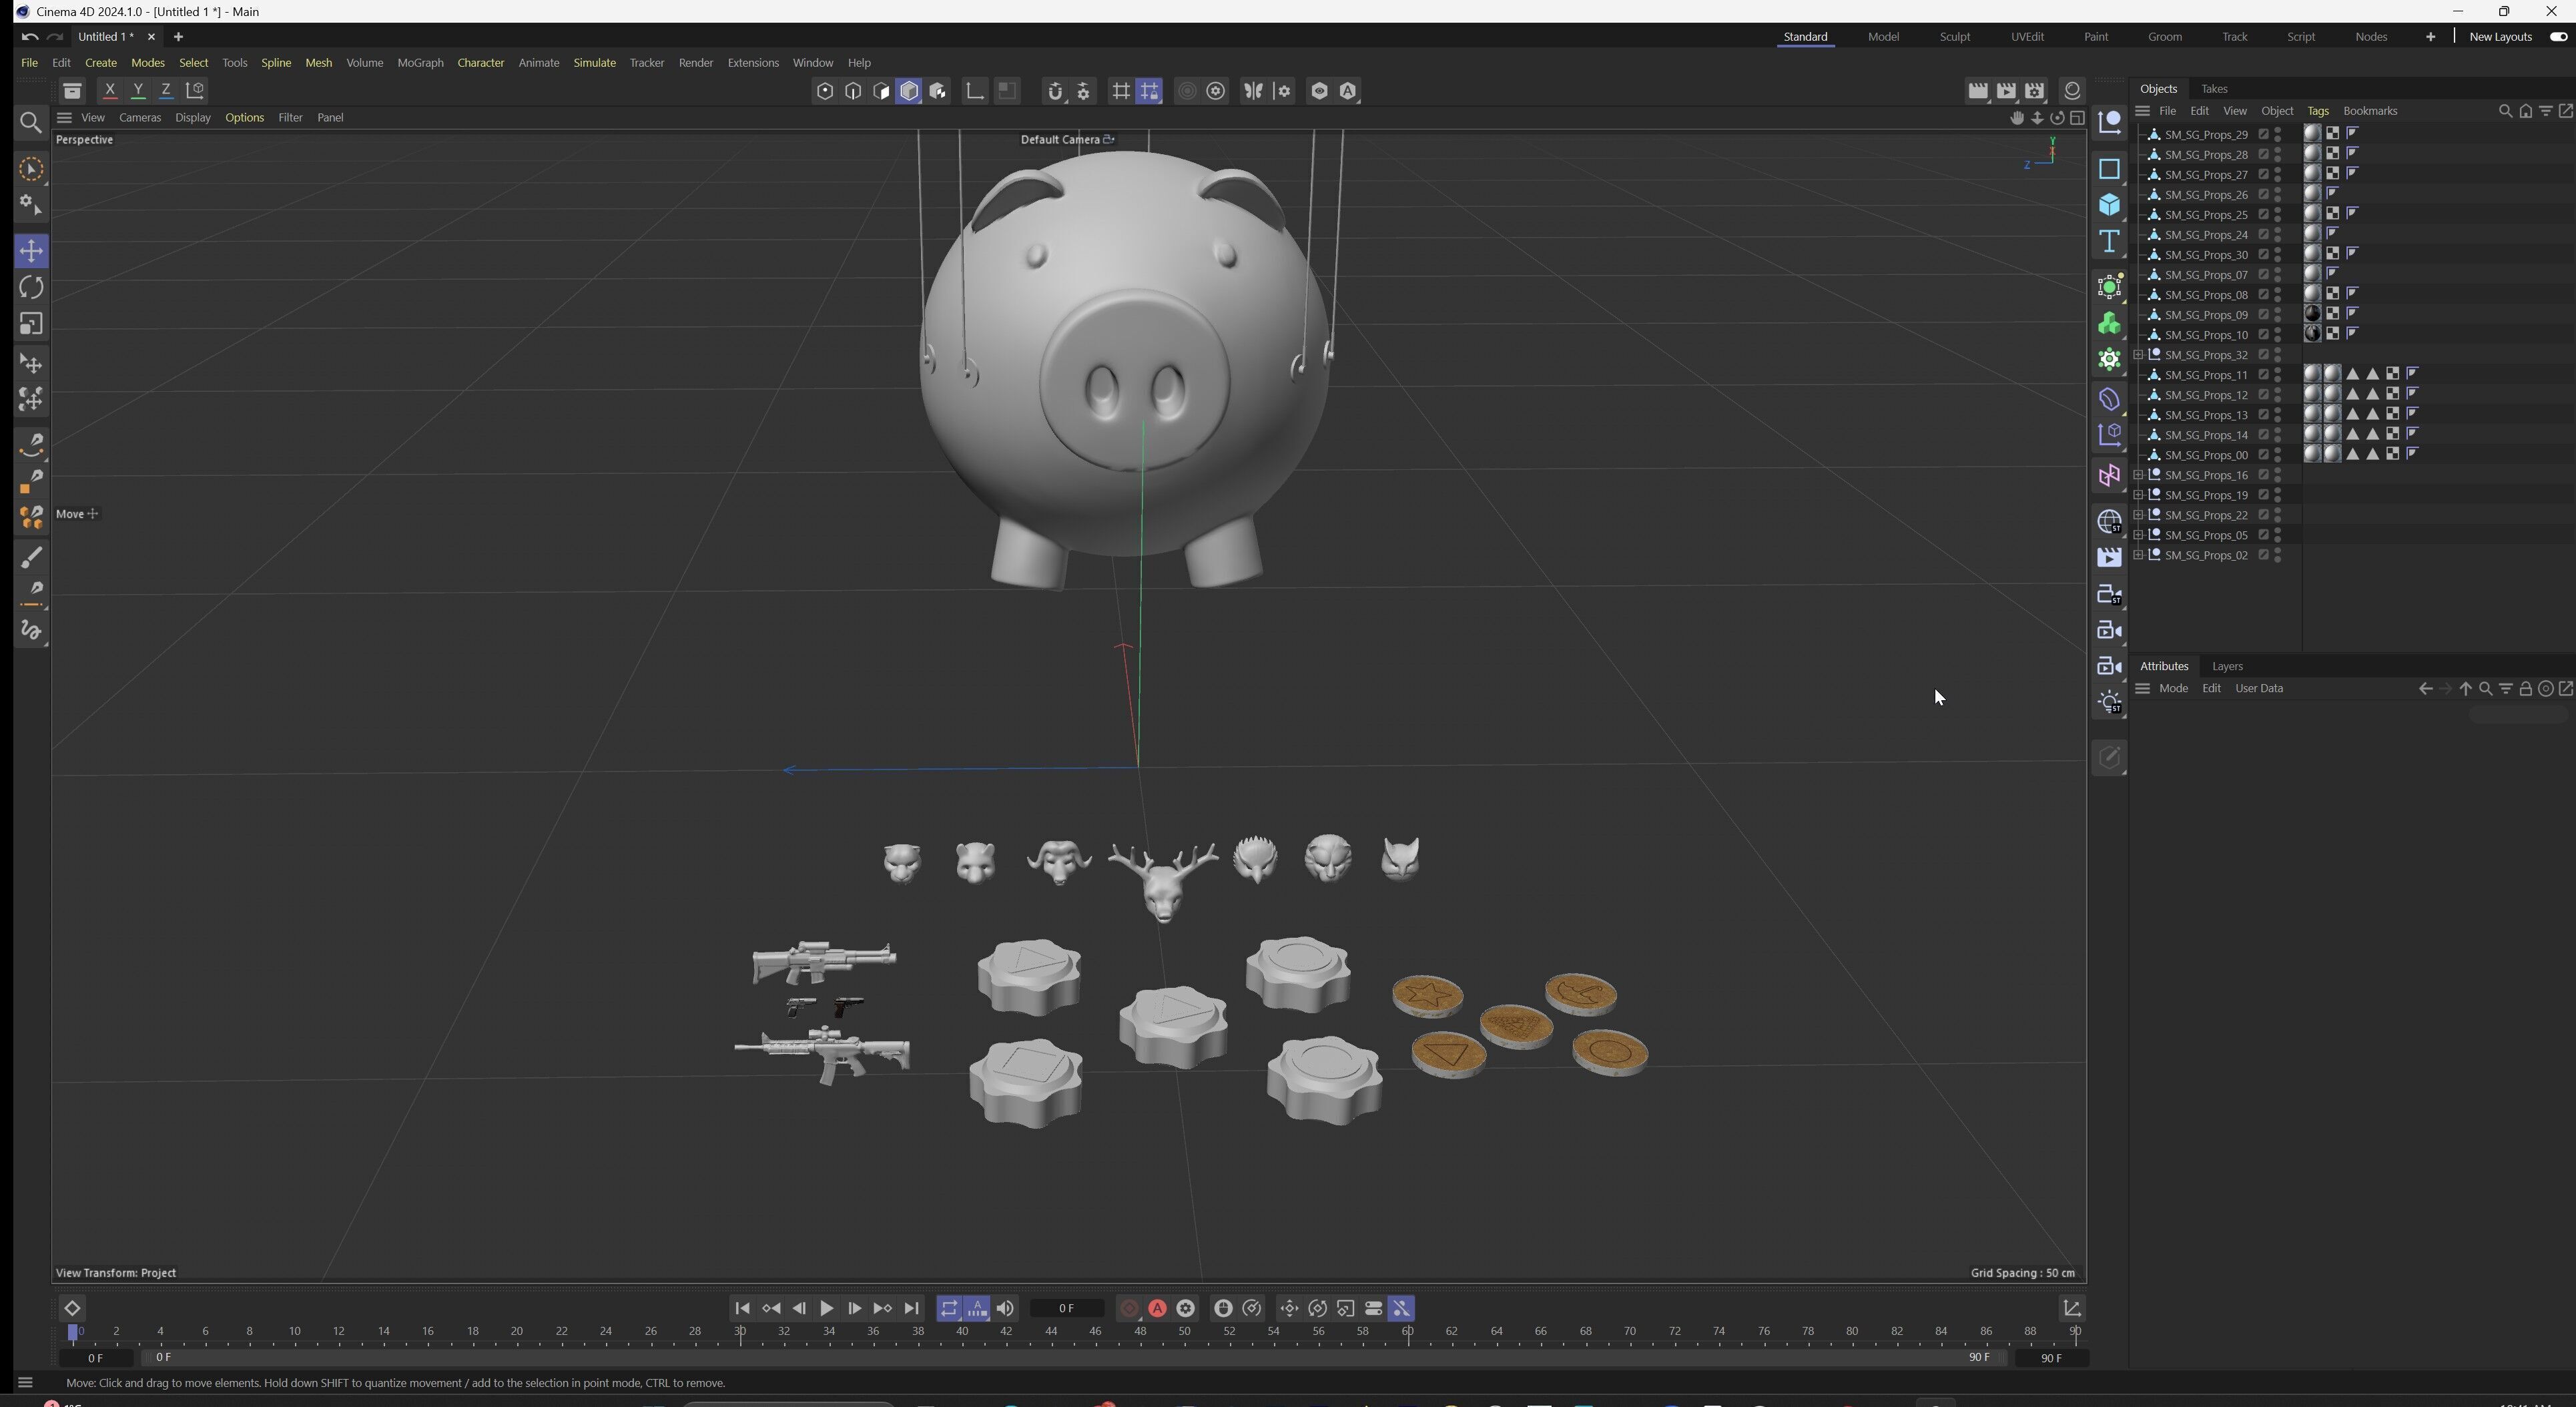
Task: Expand the SM_SG_Props_02 object group
Action: click(x=2138, y=555)
